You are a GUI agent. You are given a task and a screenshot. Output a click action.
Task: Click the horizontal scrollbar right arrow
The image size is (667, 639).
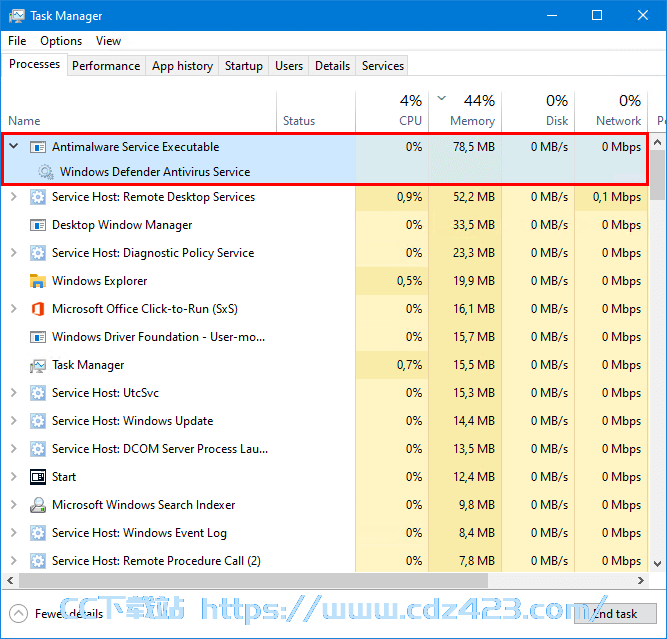pyautogui.click(x=641, y=580)
